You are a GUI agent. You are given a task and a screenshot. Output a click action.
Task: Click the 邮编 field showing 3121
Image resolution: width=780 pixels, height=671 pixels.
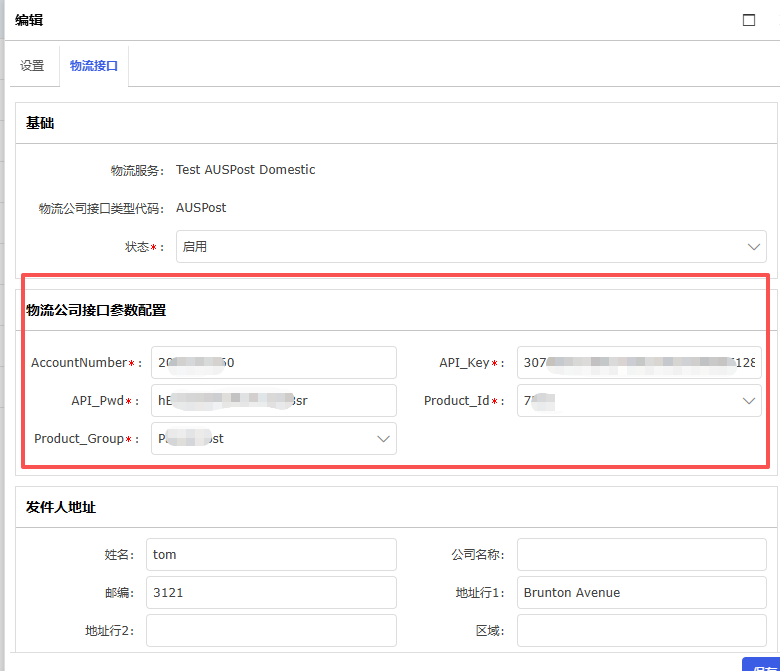click(271, 593)
